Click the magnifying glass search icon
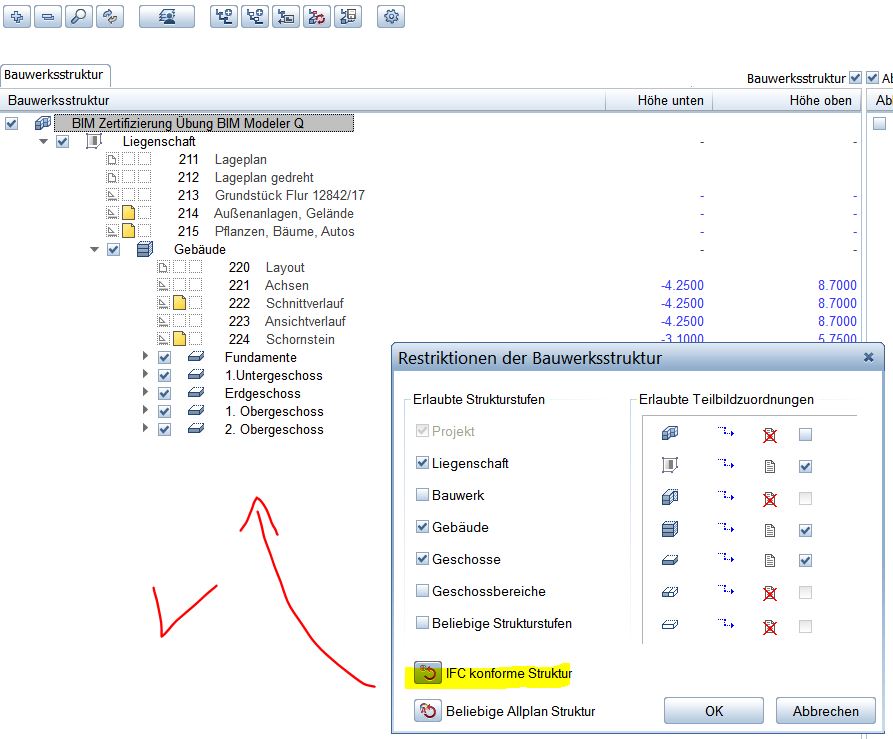Image resolution: width=893 pixels, height=739 pixels. tap(78, 16)
